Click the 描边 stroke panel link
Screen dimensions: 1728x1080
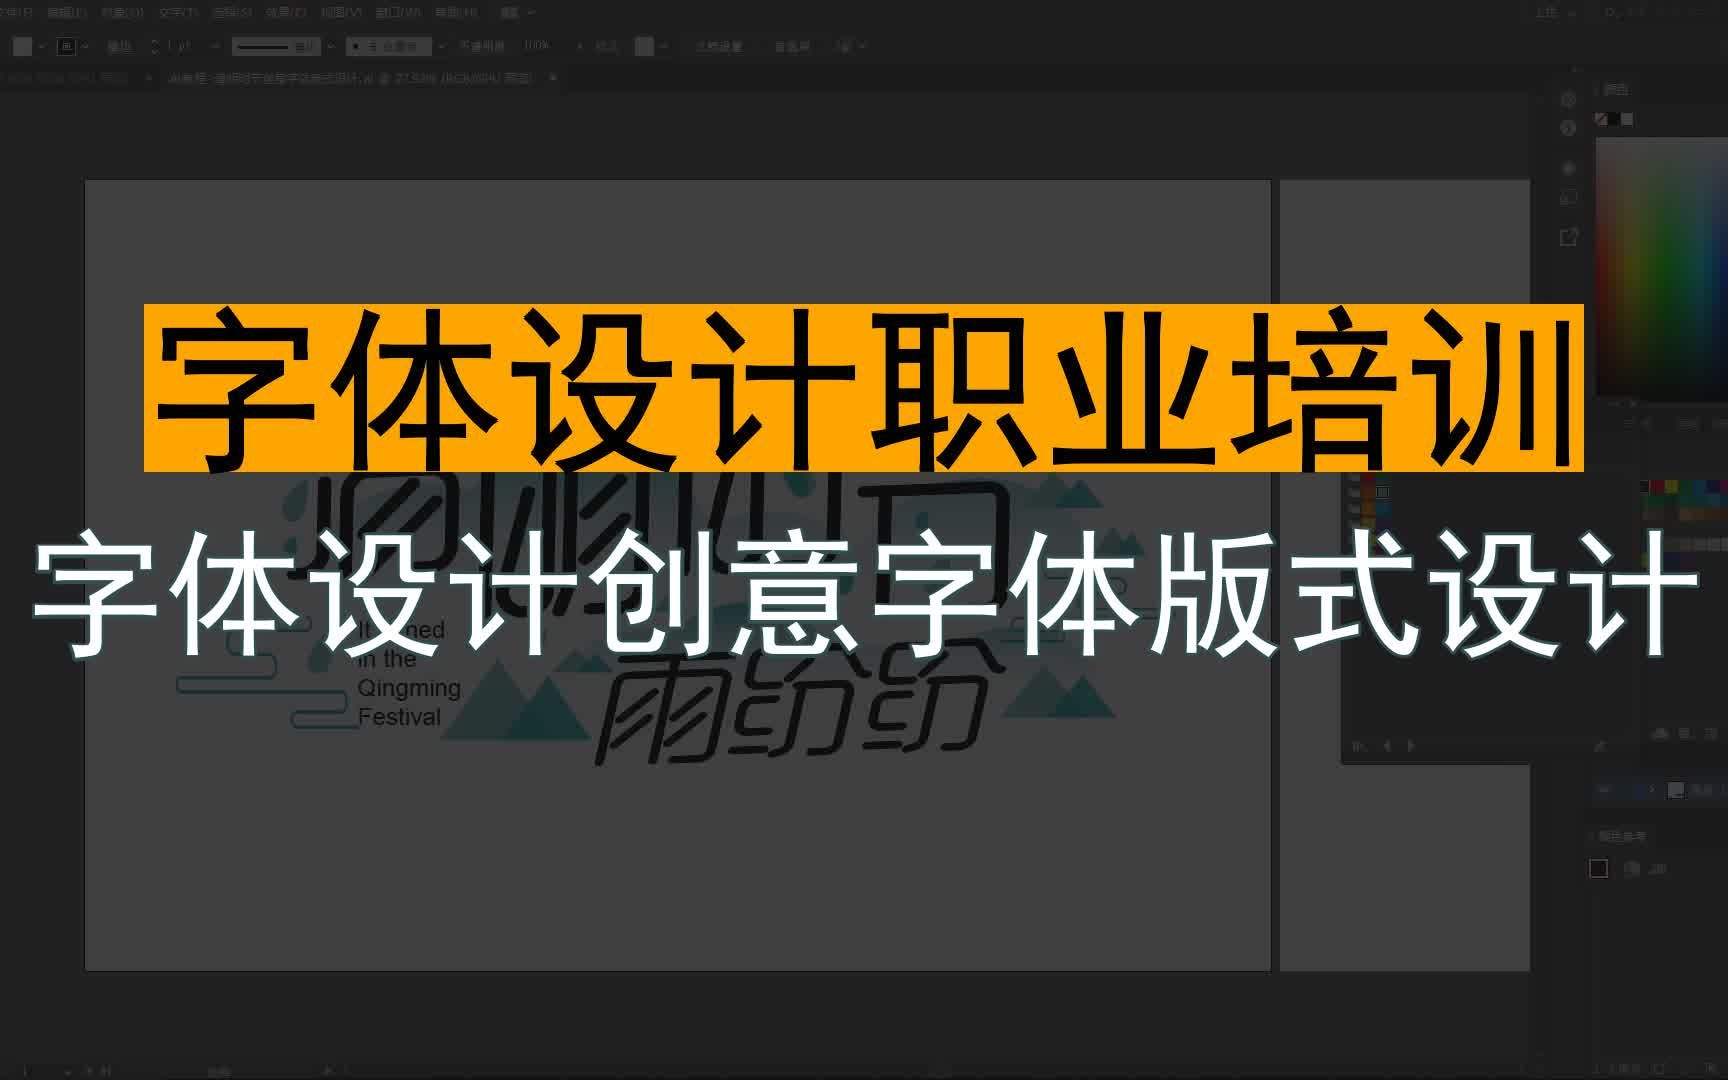(119, 46)
